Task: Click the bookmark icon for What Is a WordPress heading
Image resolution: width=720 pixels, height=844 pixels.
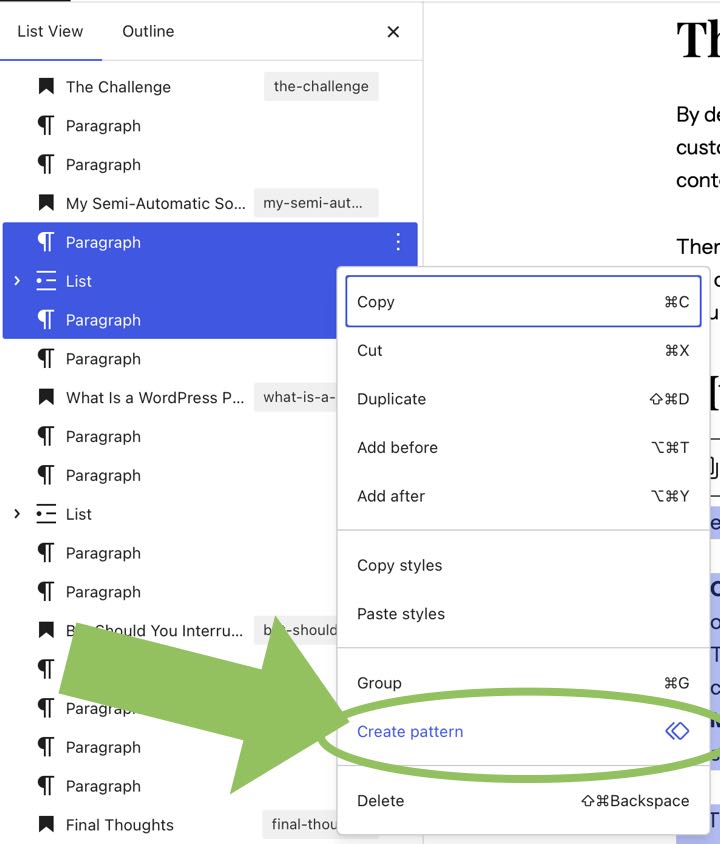Action: 46,397
